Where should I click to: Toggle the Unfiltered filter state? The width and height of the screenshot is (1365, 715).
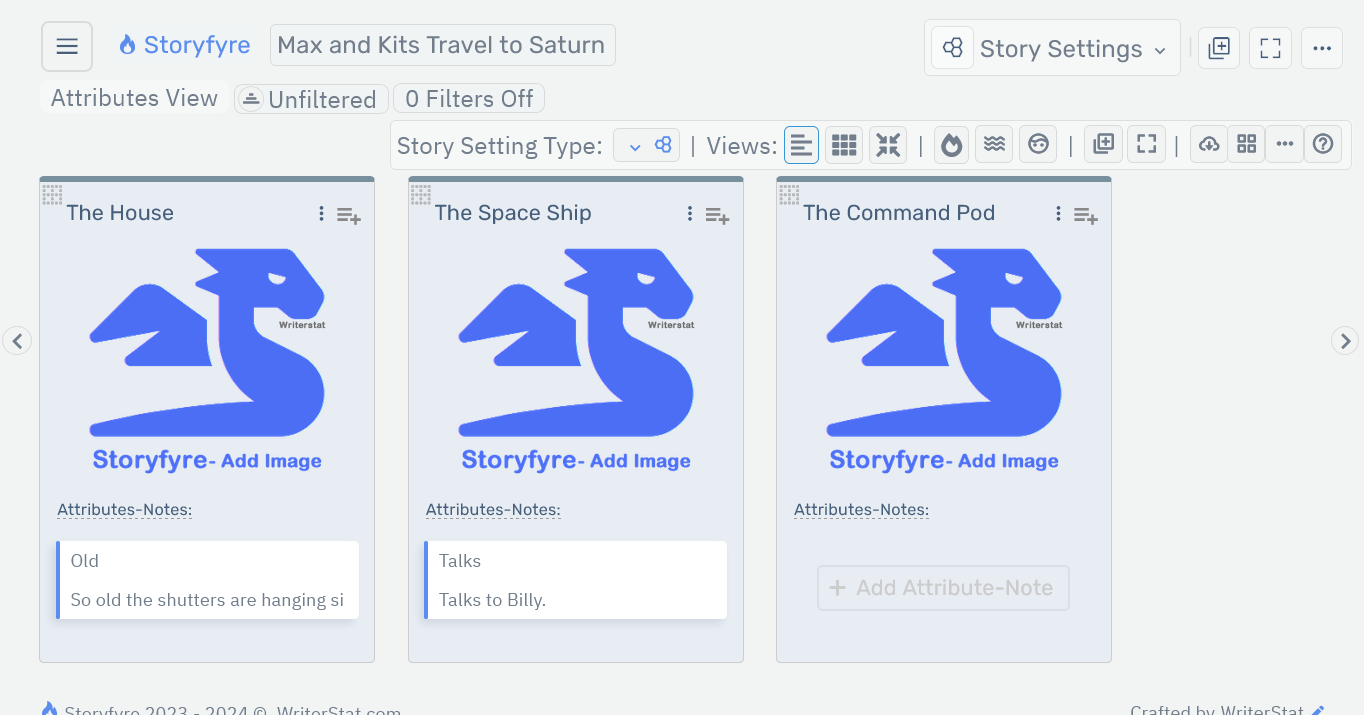[310, 98]
